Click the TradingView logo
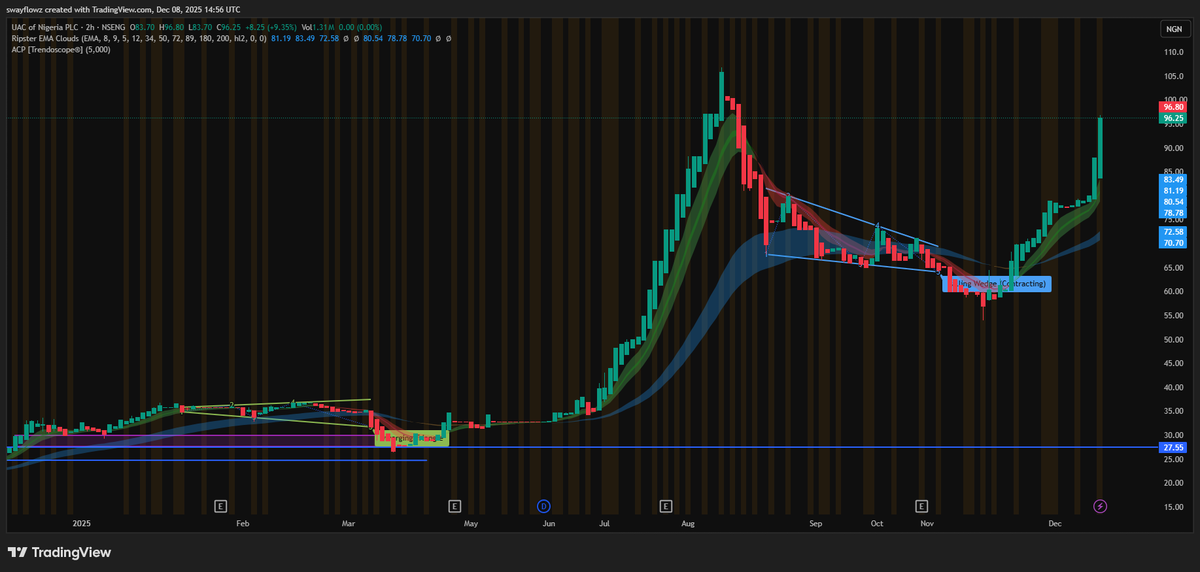Screen dimensions: 1200x572 coord(60,552)
